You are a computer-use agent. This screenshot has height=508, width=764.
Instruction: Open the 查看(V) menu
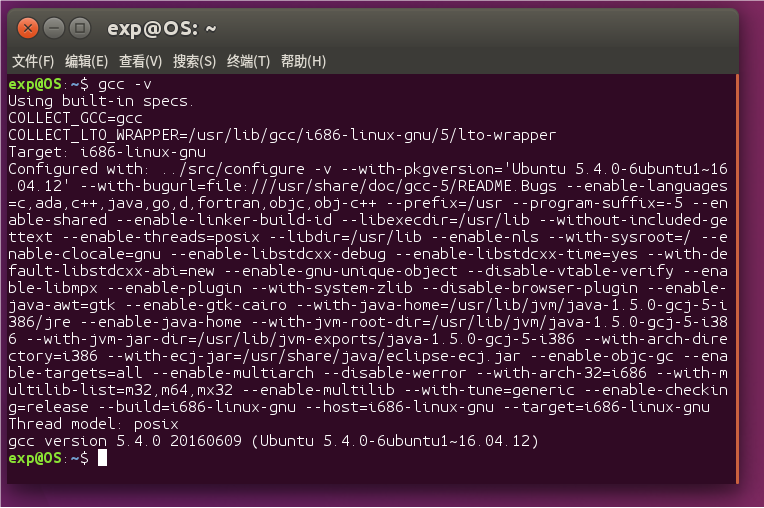[x=140, y=62]
